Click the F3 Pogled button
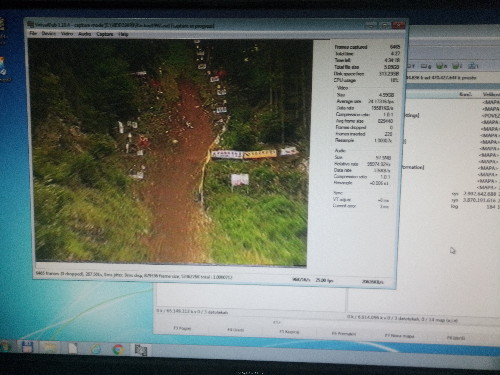 182,328
